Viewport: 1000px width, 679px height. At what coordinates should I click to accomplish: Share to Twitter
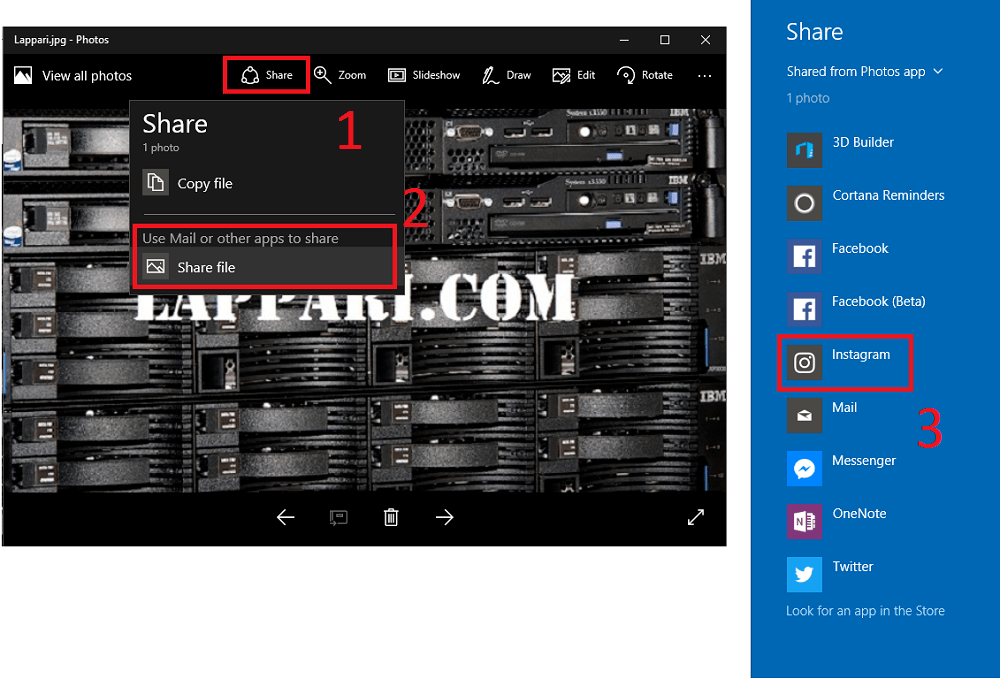click(x=830, y=574)
